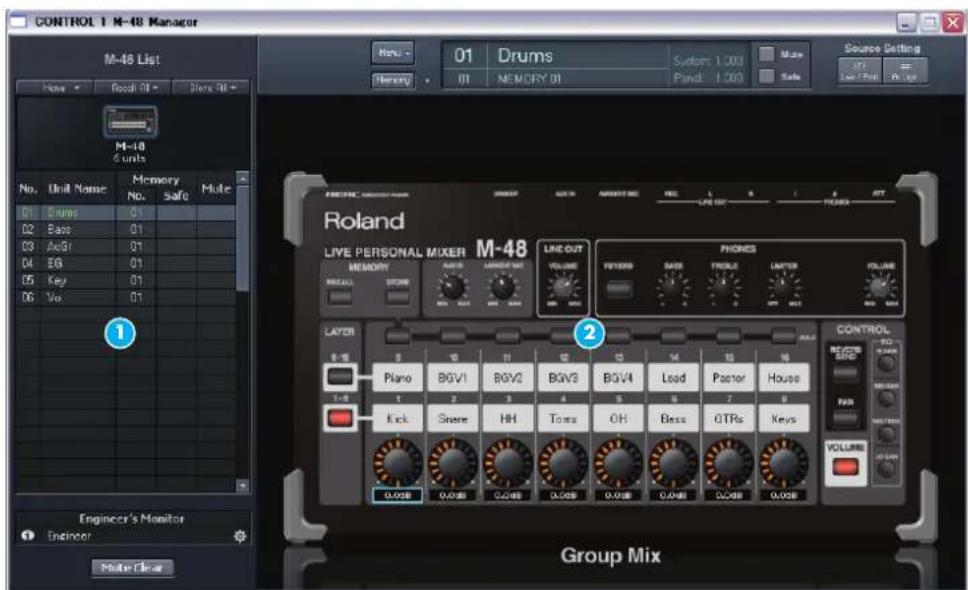Toggle the Pan control button
Image resolution: width=968 pixels, height=590 pixels.
[x=845, y=418]
